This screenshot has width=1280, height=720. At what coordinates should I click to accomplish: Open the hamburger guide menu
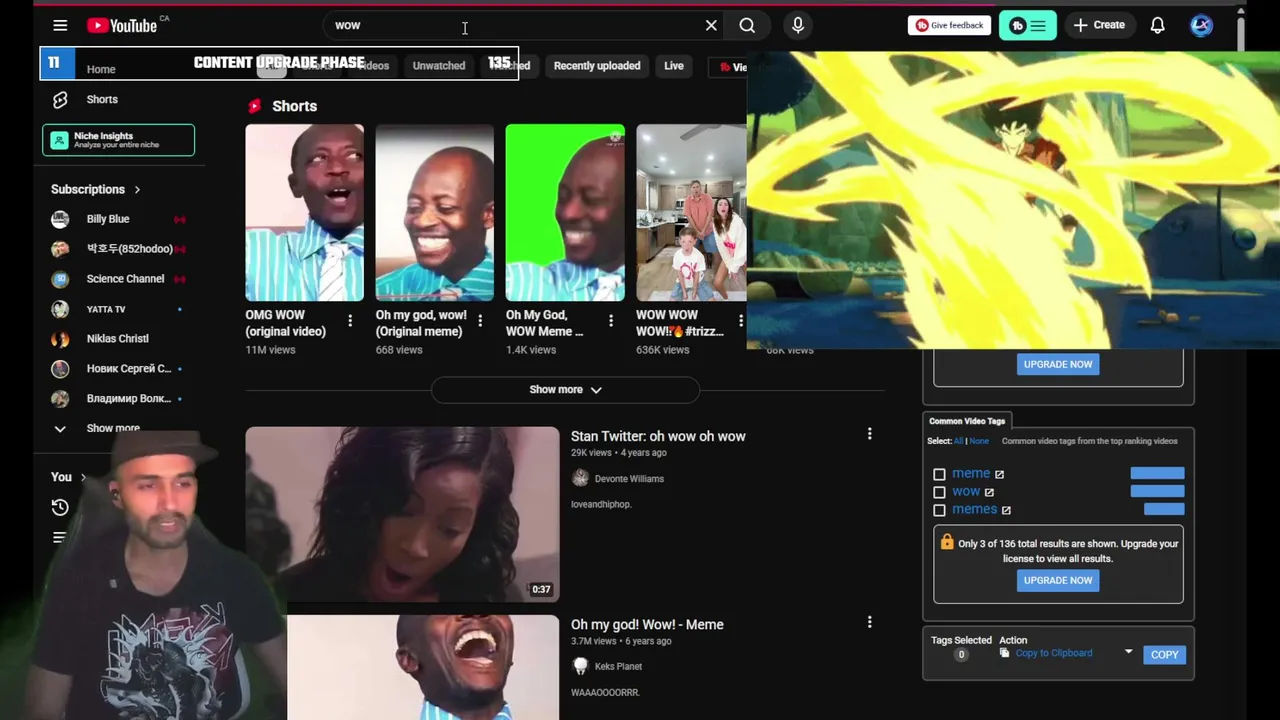coord(60,25)
